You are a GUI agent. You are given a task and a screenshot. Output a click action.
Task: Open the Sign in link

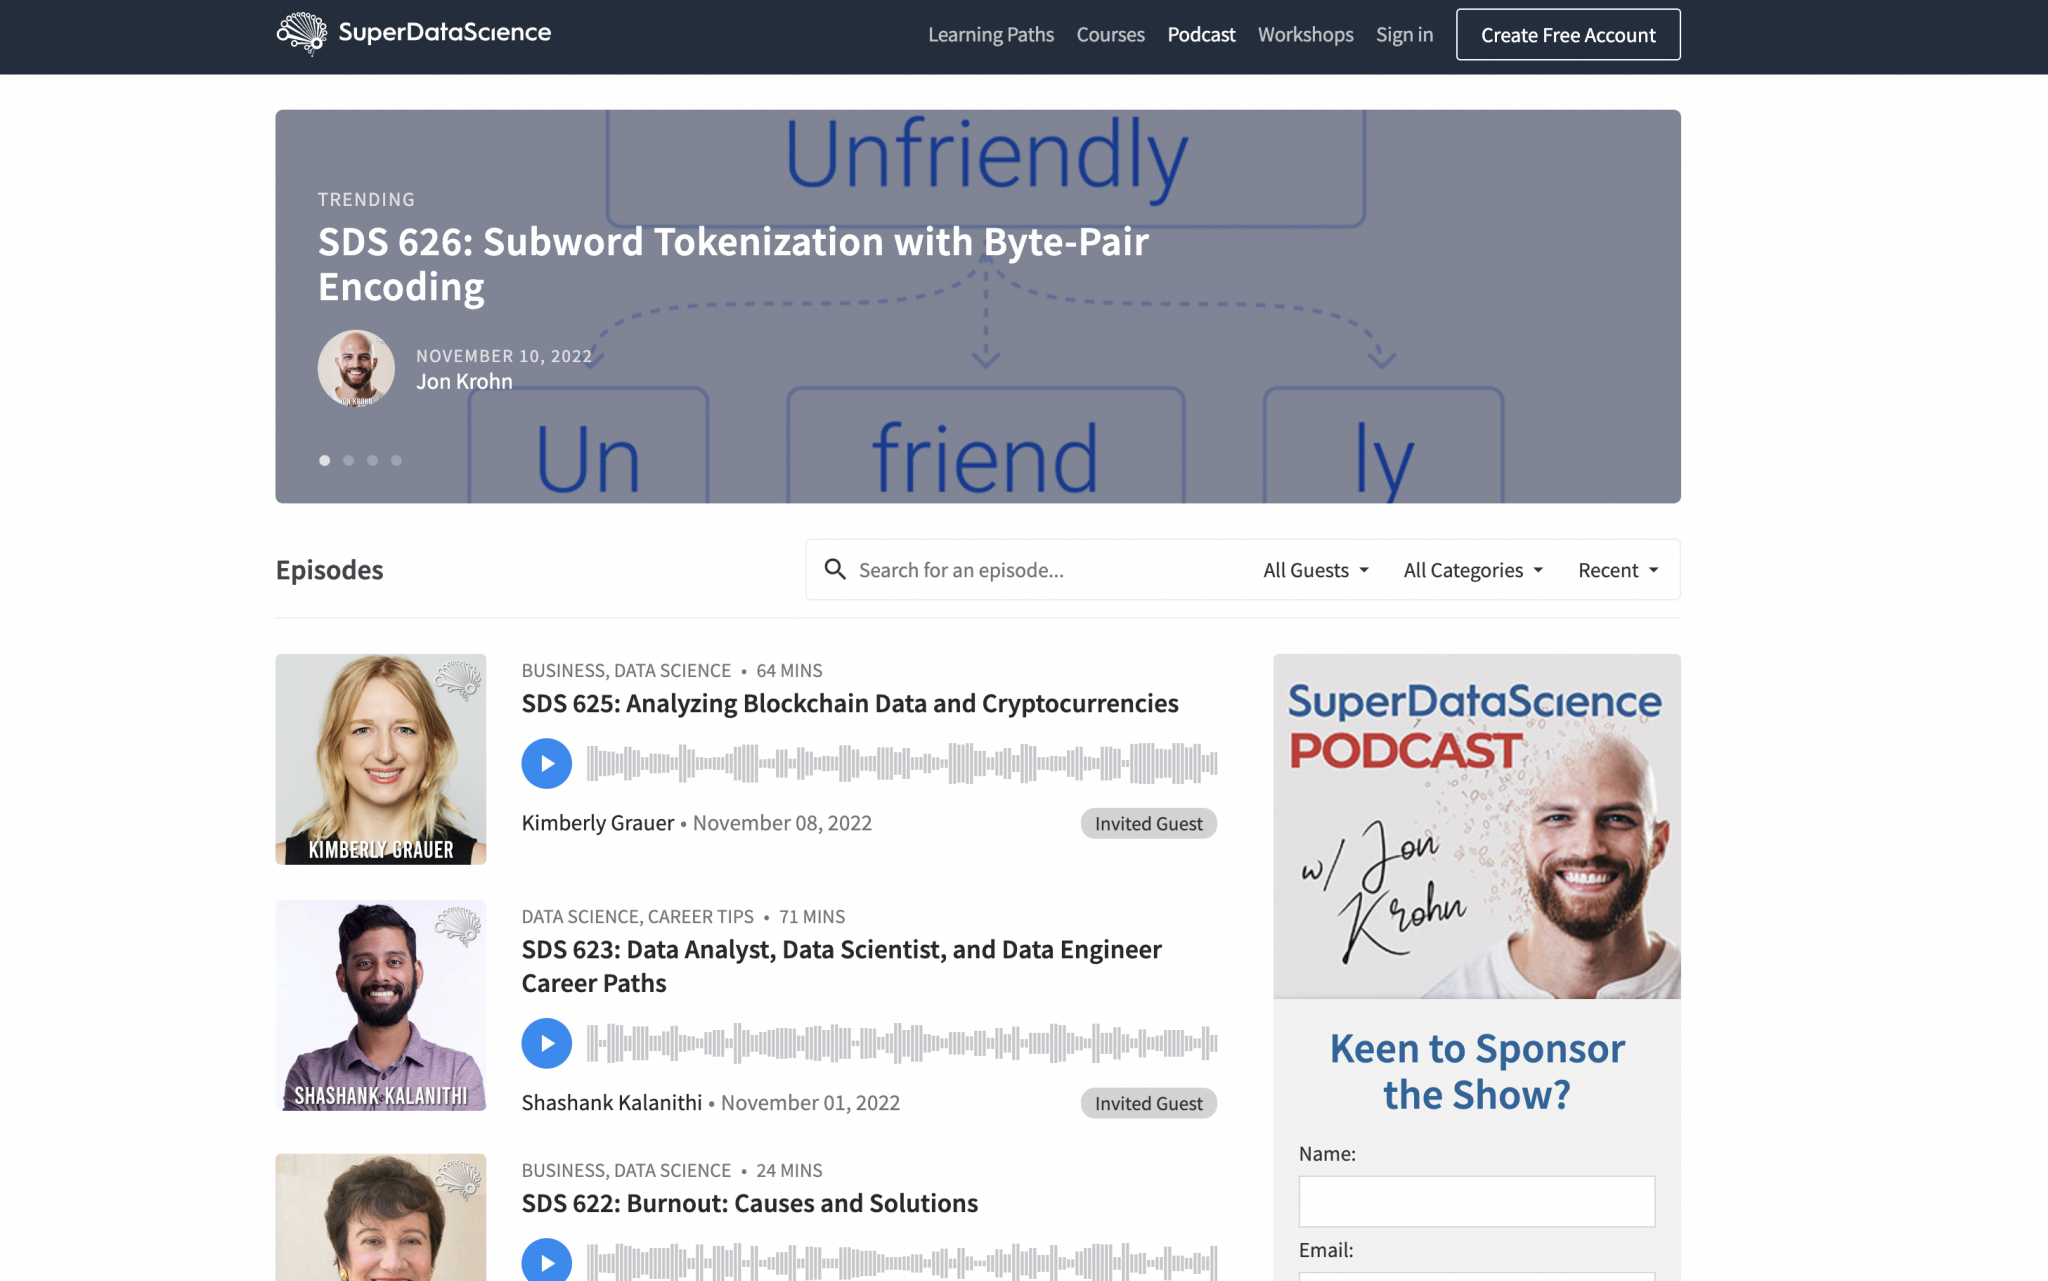(1404, 34)
